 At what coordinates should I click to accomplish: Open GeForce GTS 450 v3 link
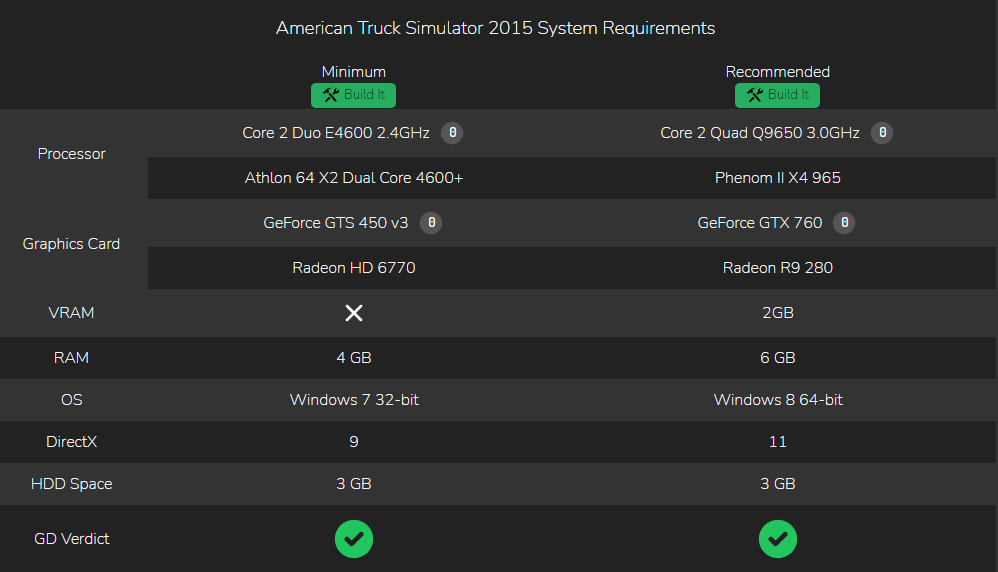coord(335,223)
